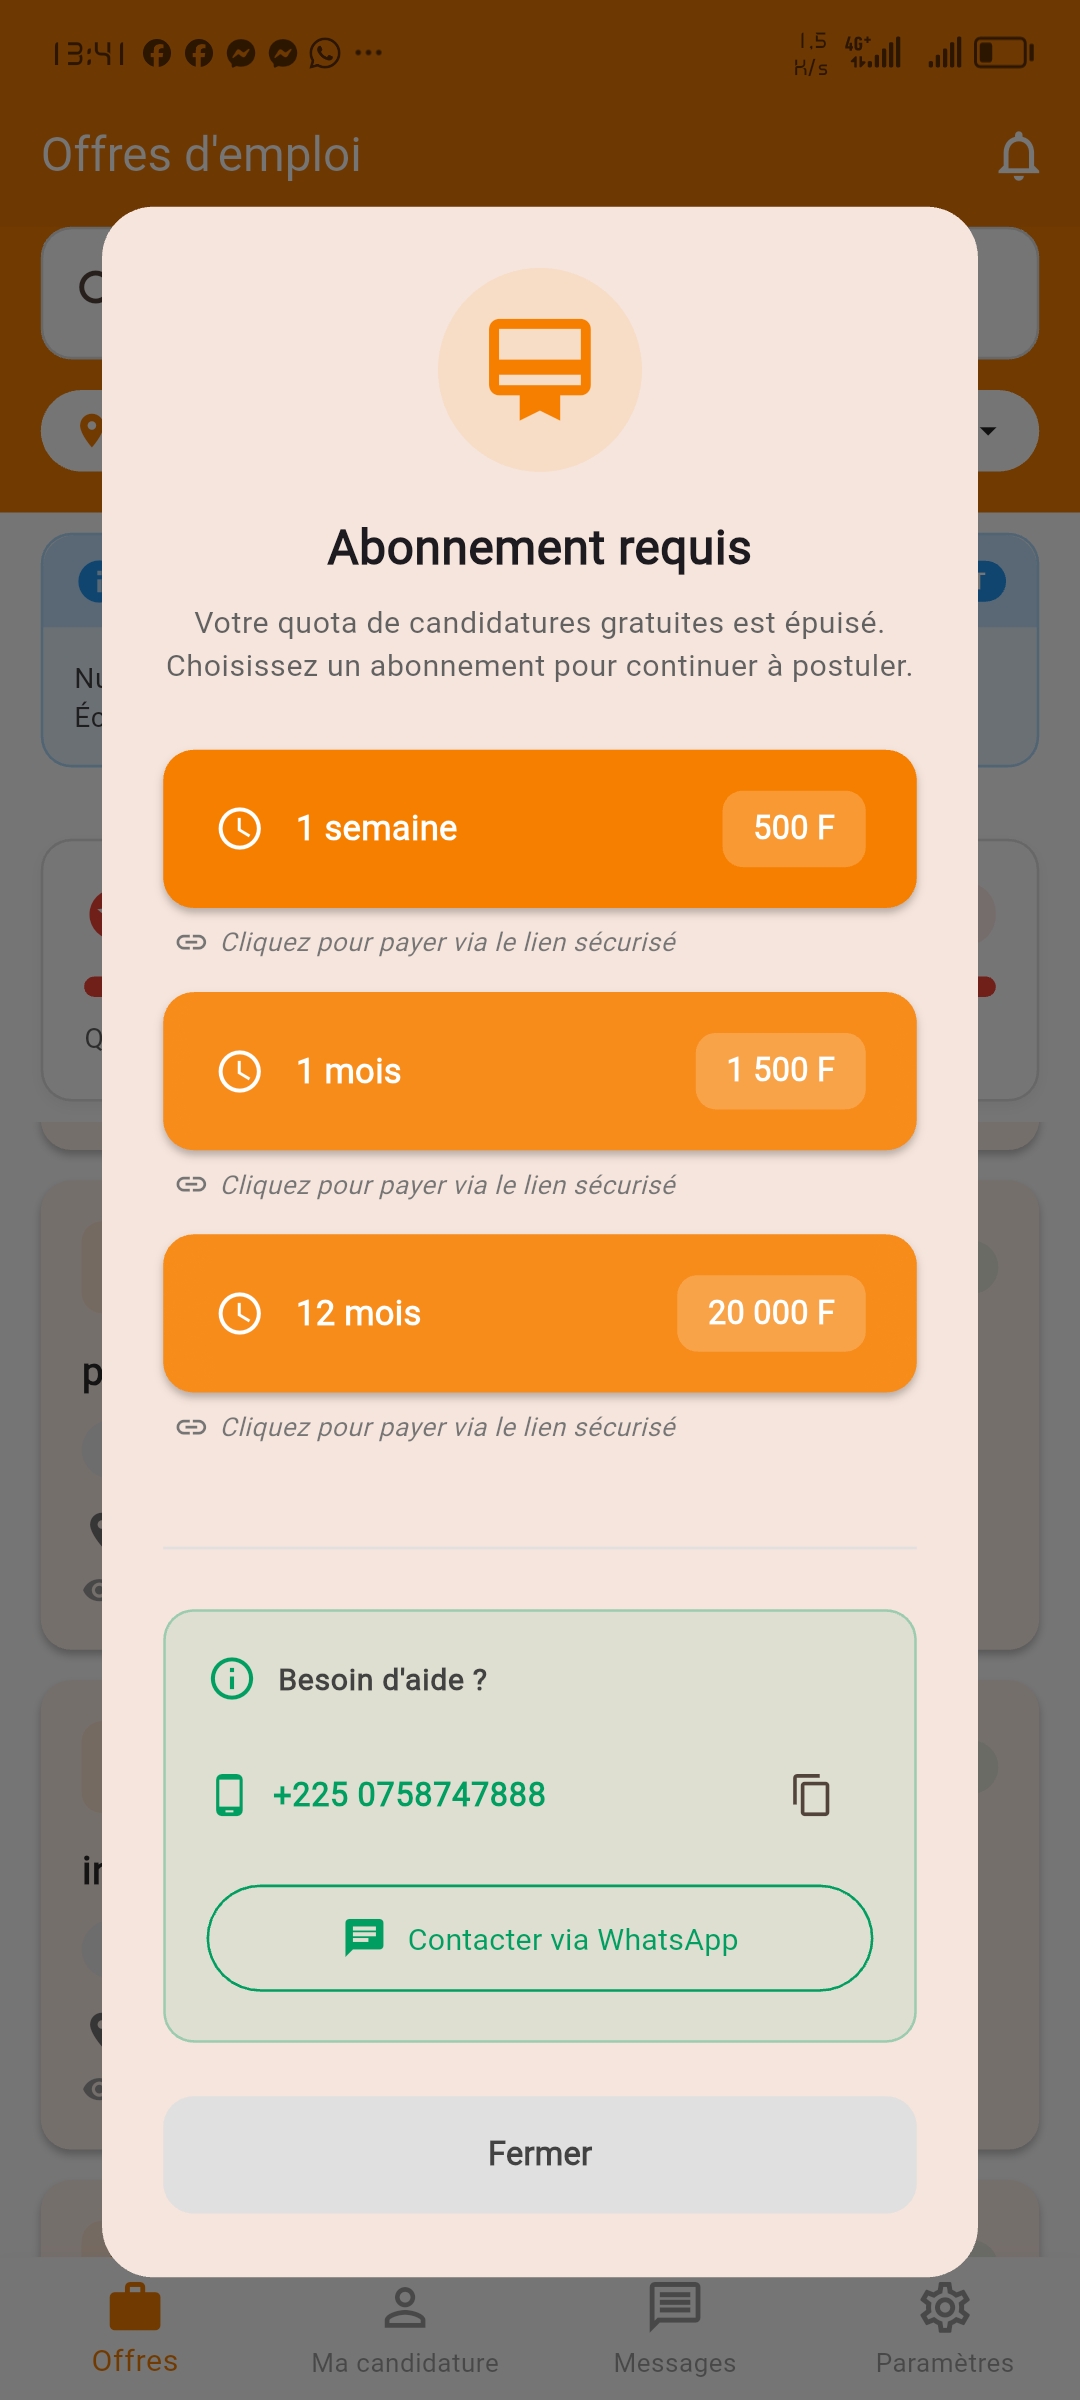1080x2400 pixels.
Task: Click the info icon next to Besoin d'aide
Action: 230,1679
